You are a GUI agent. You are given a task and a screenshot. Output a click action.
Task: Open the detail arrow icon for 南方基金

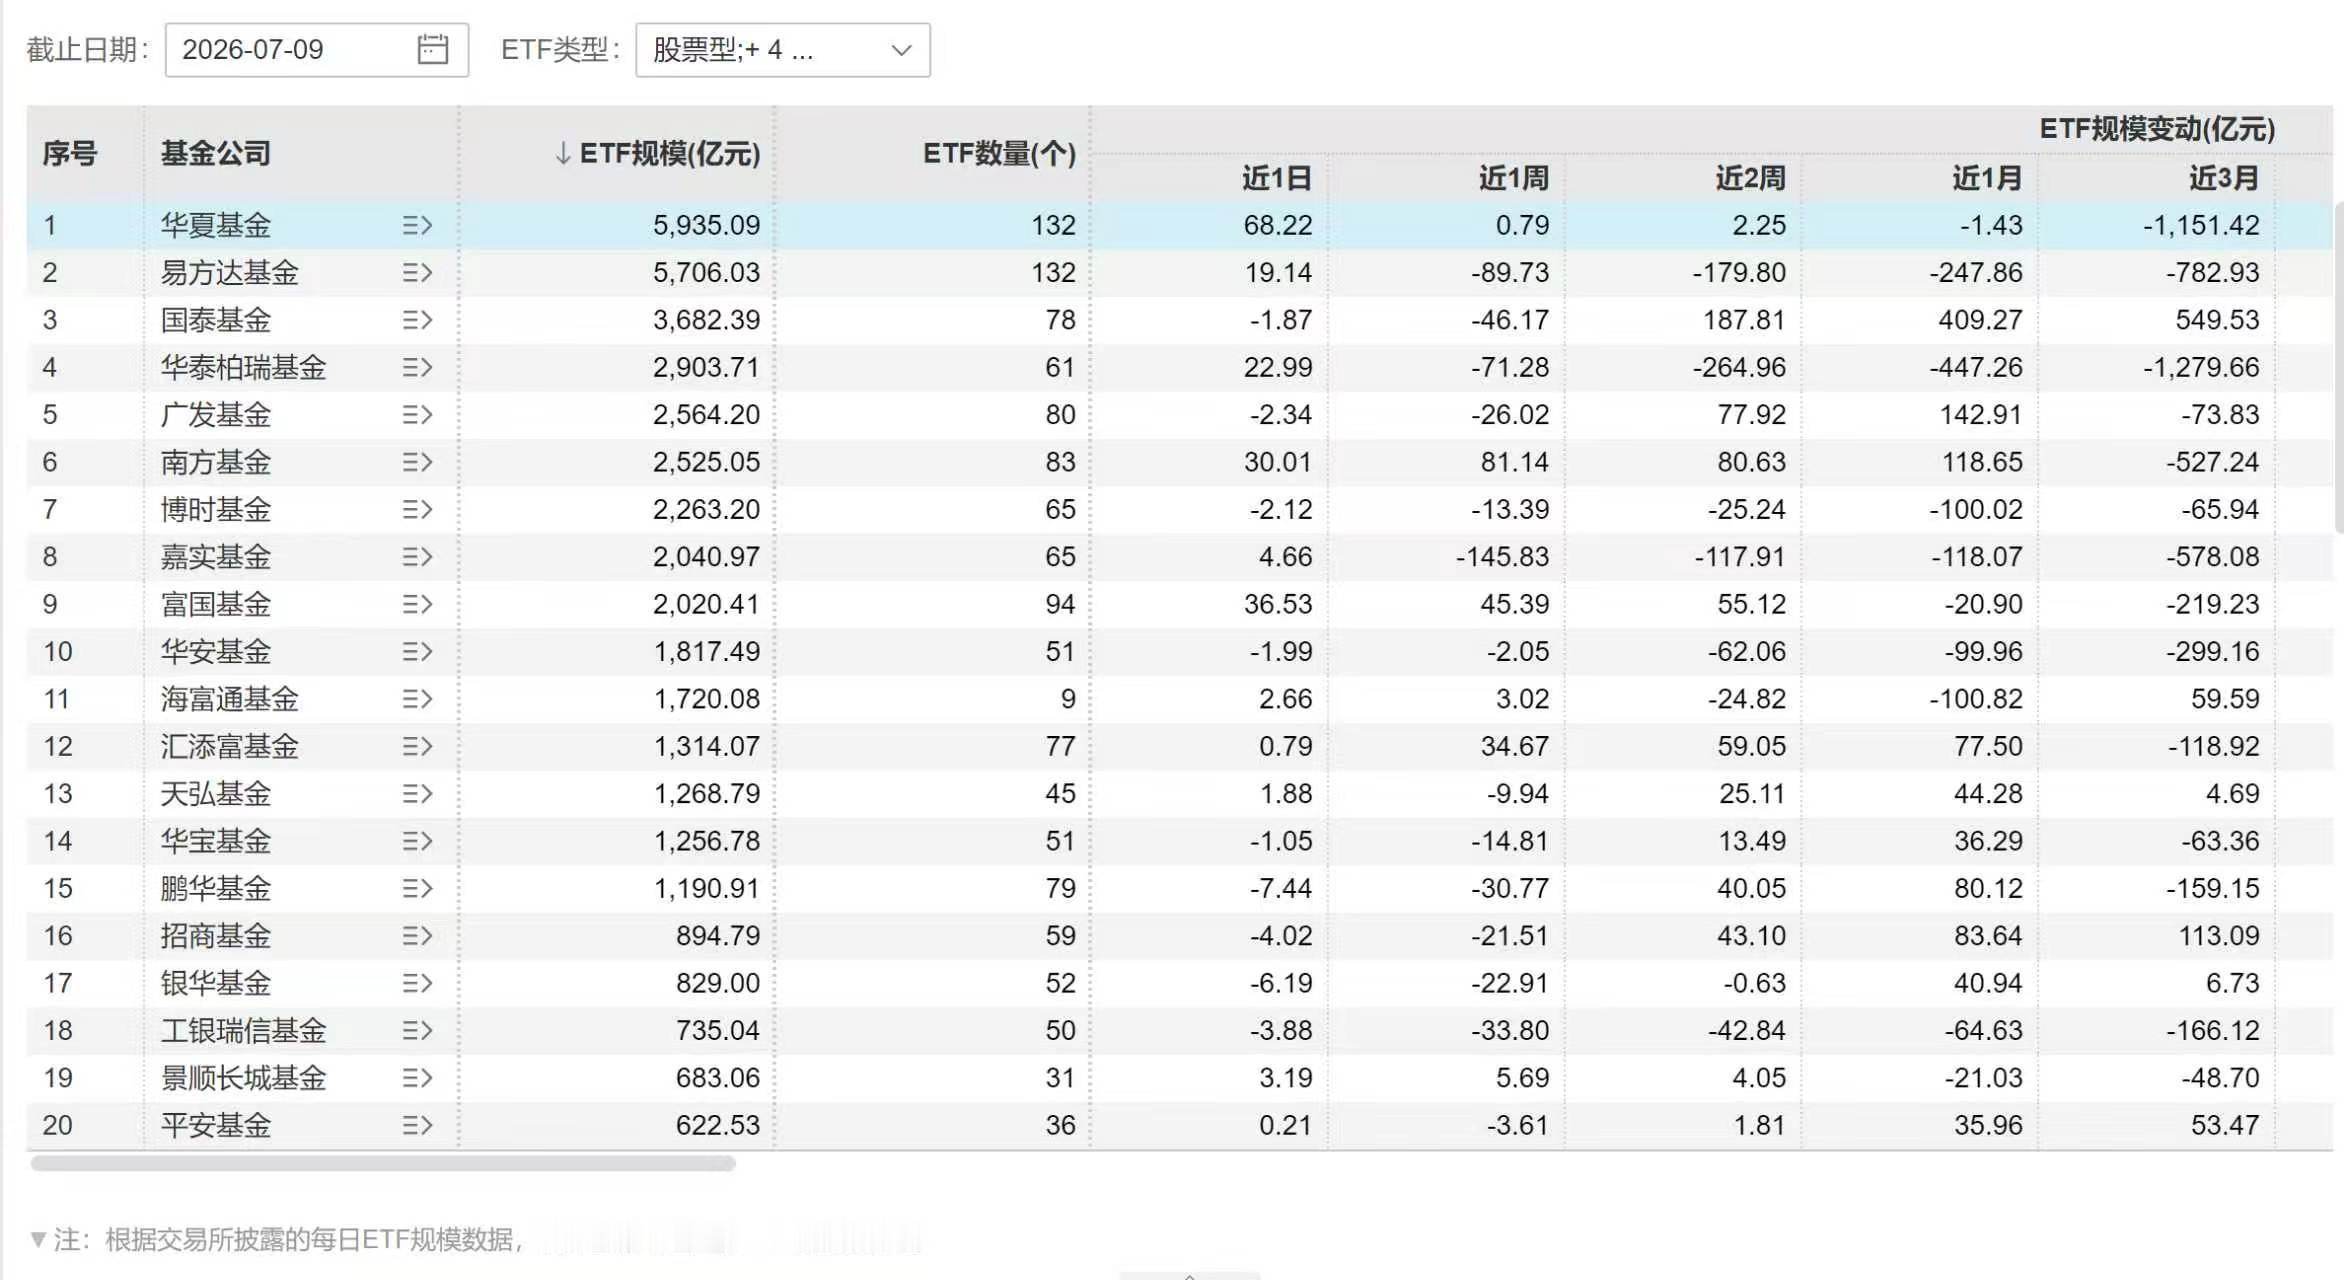tap(417, 462)
